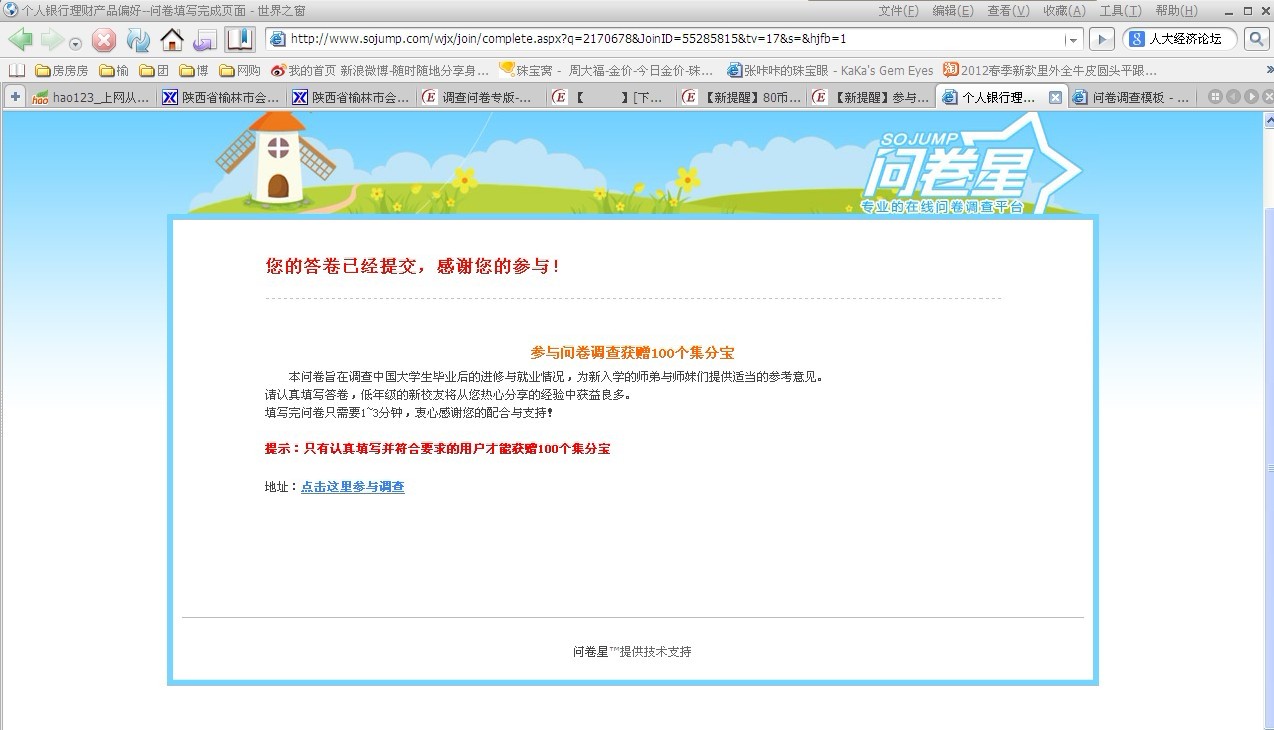
Task: Open the 2012春季新款 Taobao bookmark
Action: click(x=1050, y=71)
